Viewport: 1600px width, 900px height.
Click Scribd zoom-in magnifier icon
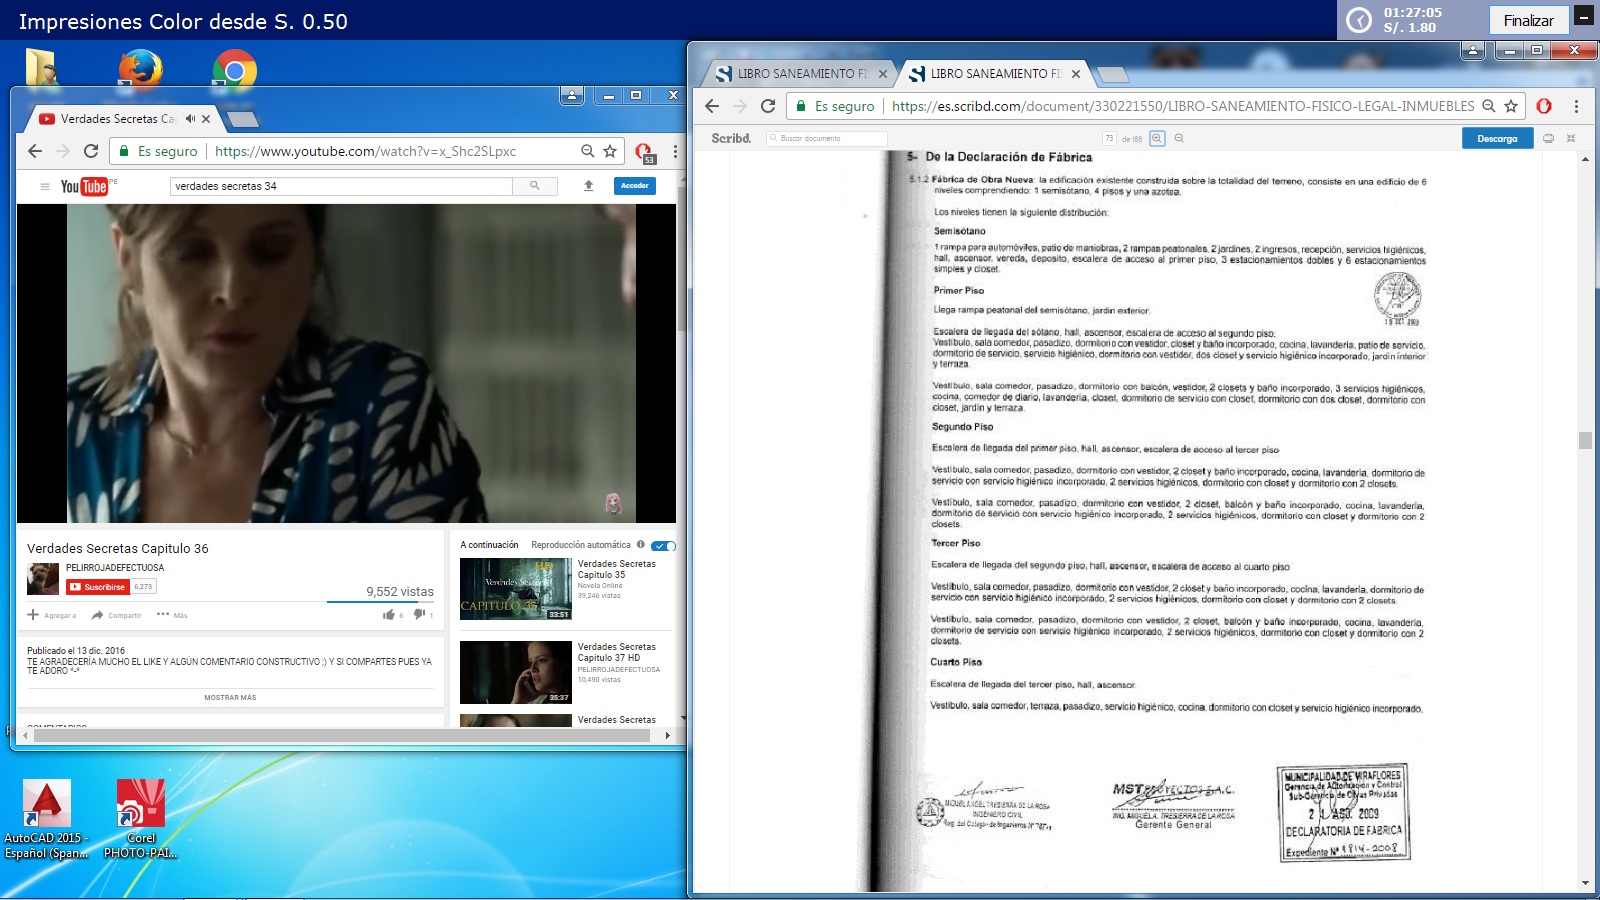(1157, 139)
